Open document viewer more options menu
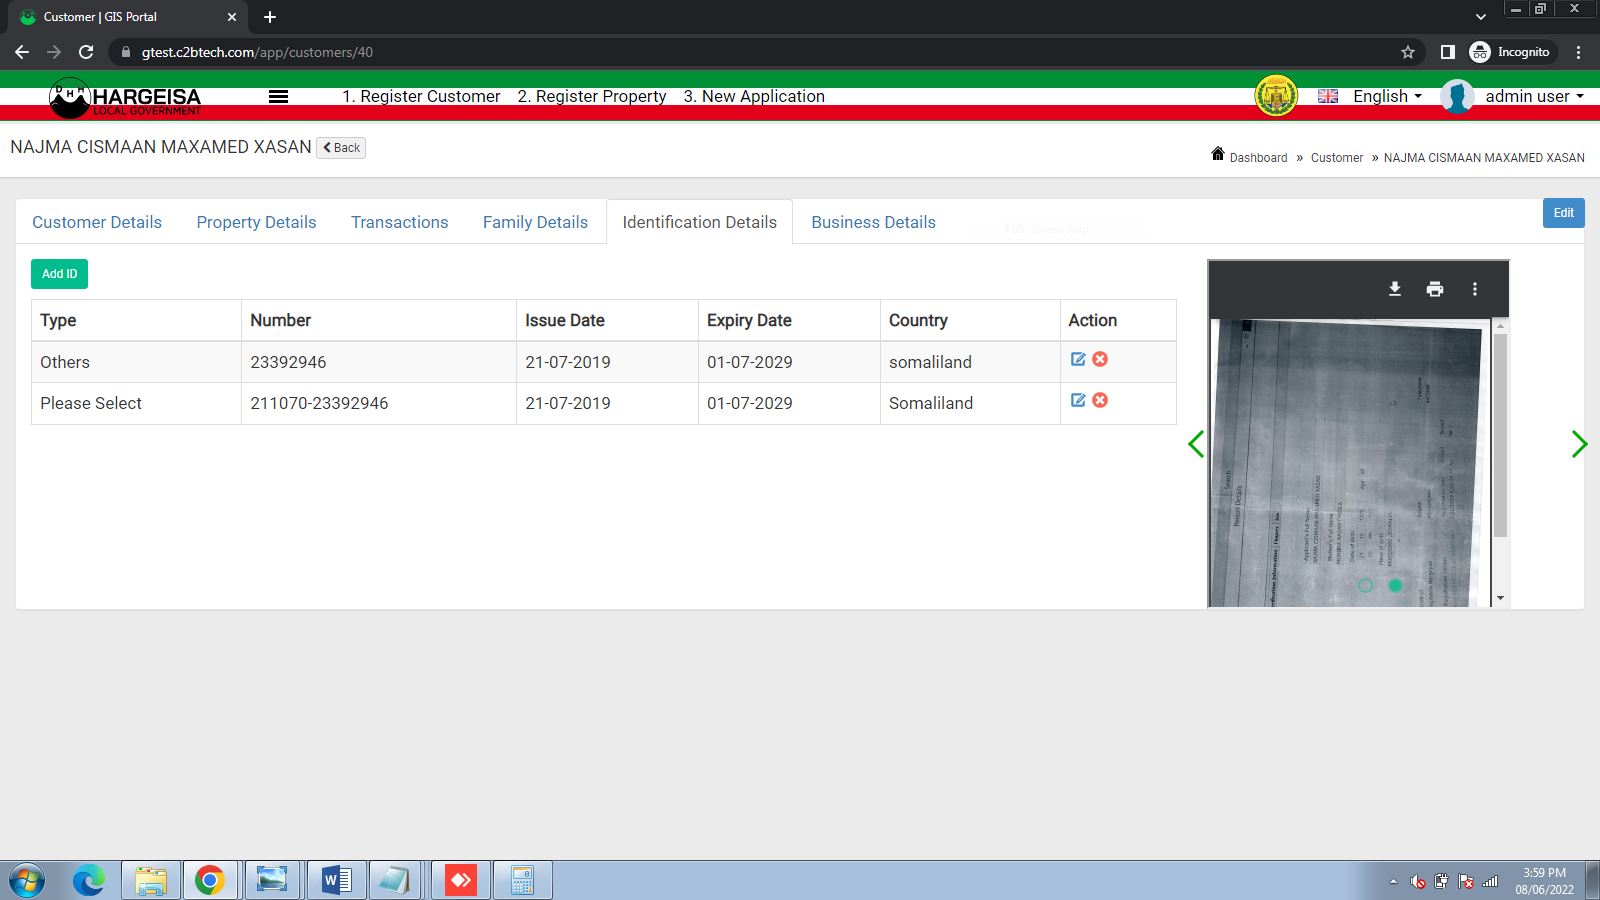 tap(1475, 289)
